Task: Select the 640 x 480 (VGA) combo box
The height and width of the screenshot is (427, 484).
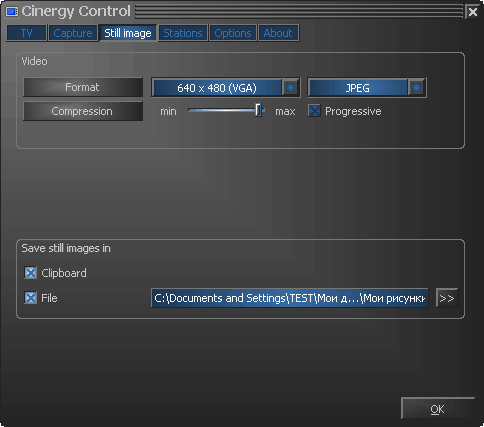Action: tap(226, 88)
